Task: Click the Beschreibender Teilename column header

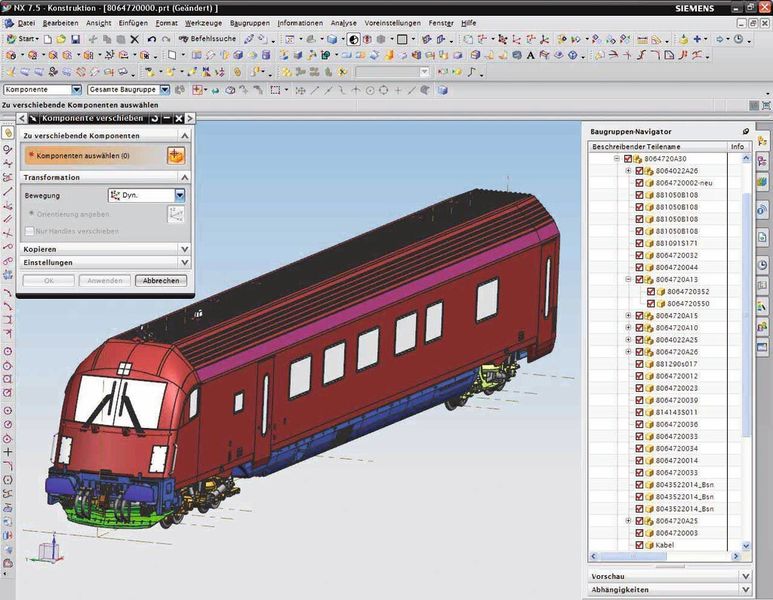Action: click(658, 146)
